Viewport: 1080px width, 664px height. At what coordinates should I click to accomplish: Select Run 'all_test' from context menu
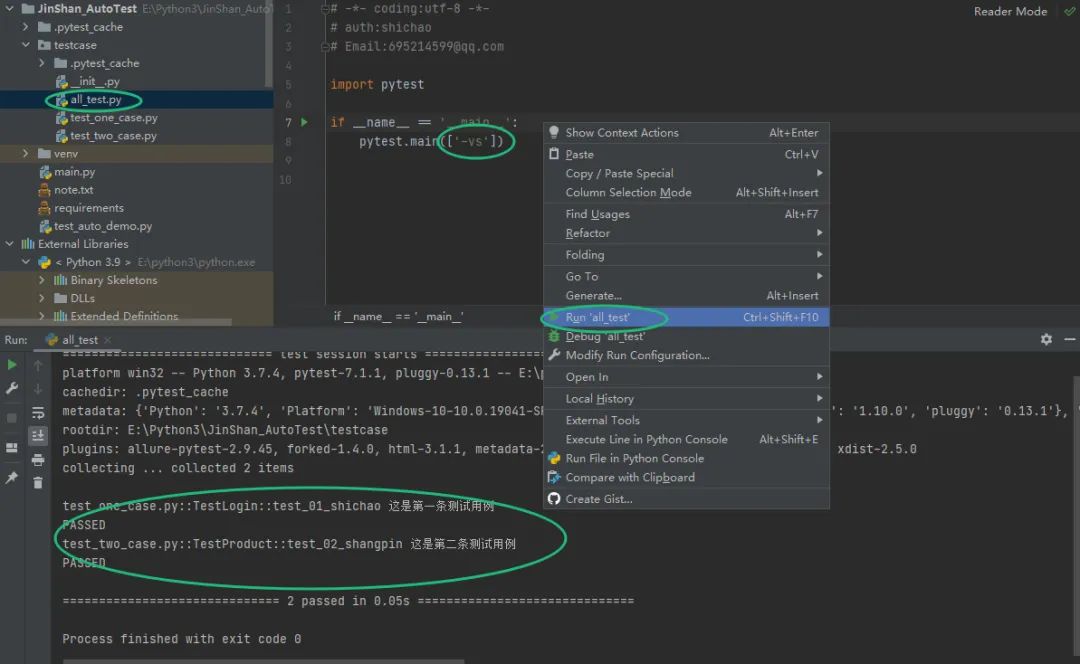(x=686, y=317)
